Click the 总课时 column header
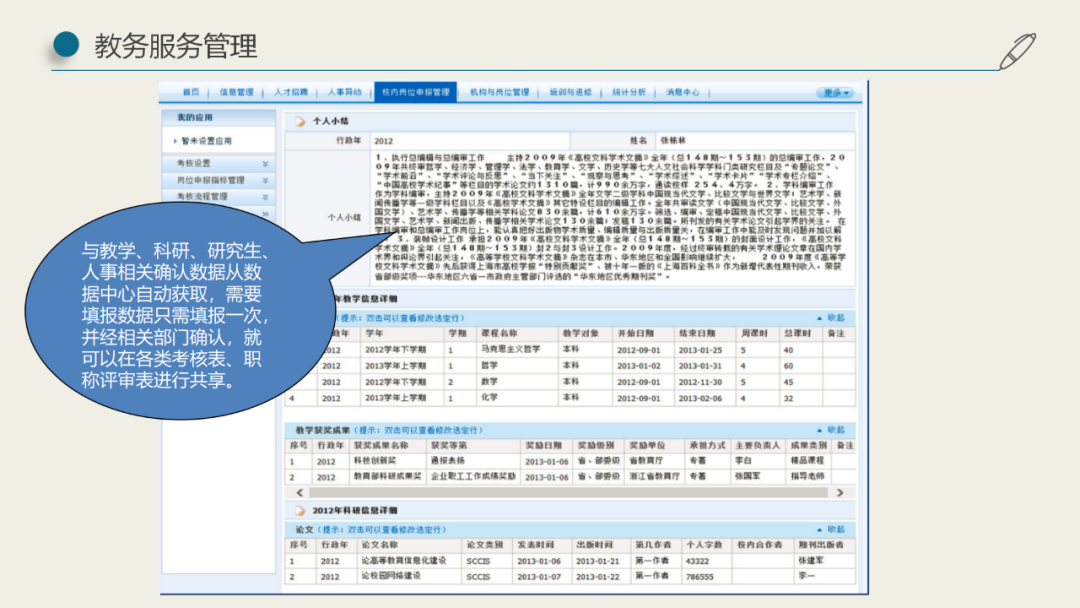Image resolution: width=1080 pixels, height=608 pixels. coord(798,334)
